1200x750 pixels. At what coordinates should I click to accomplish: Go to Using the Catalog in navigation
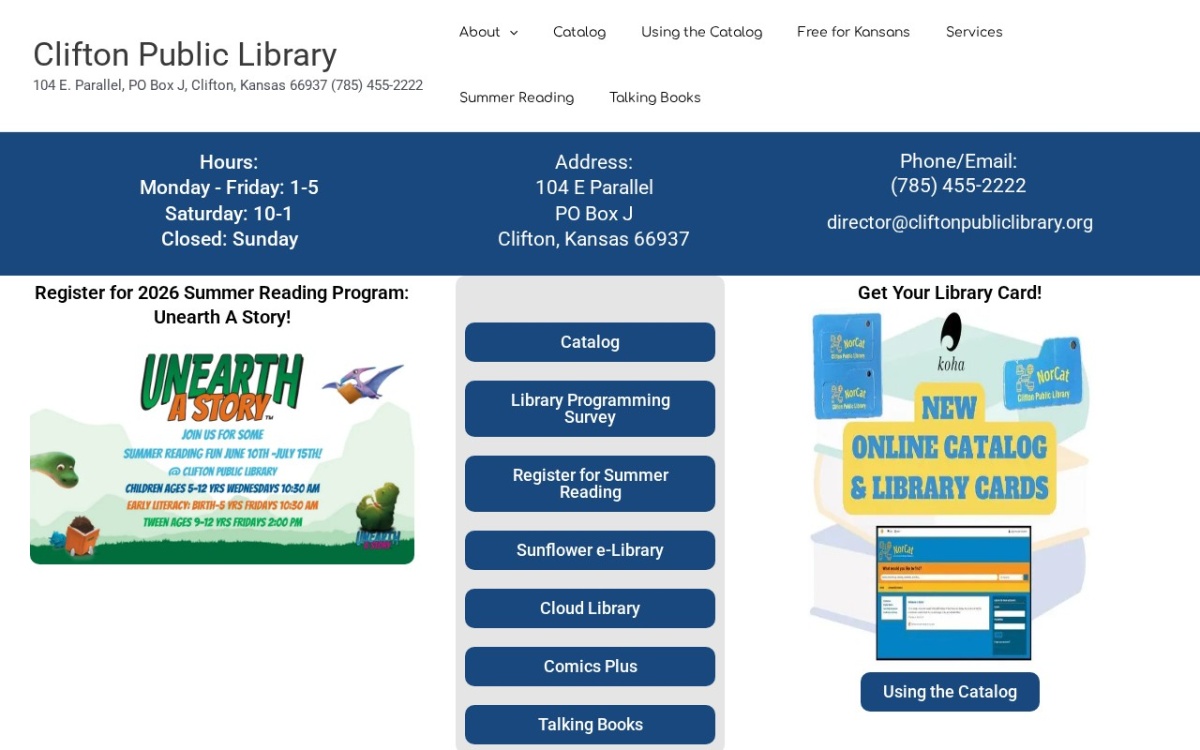(701, 32)
